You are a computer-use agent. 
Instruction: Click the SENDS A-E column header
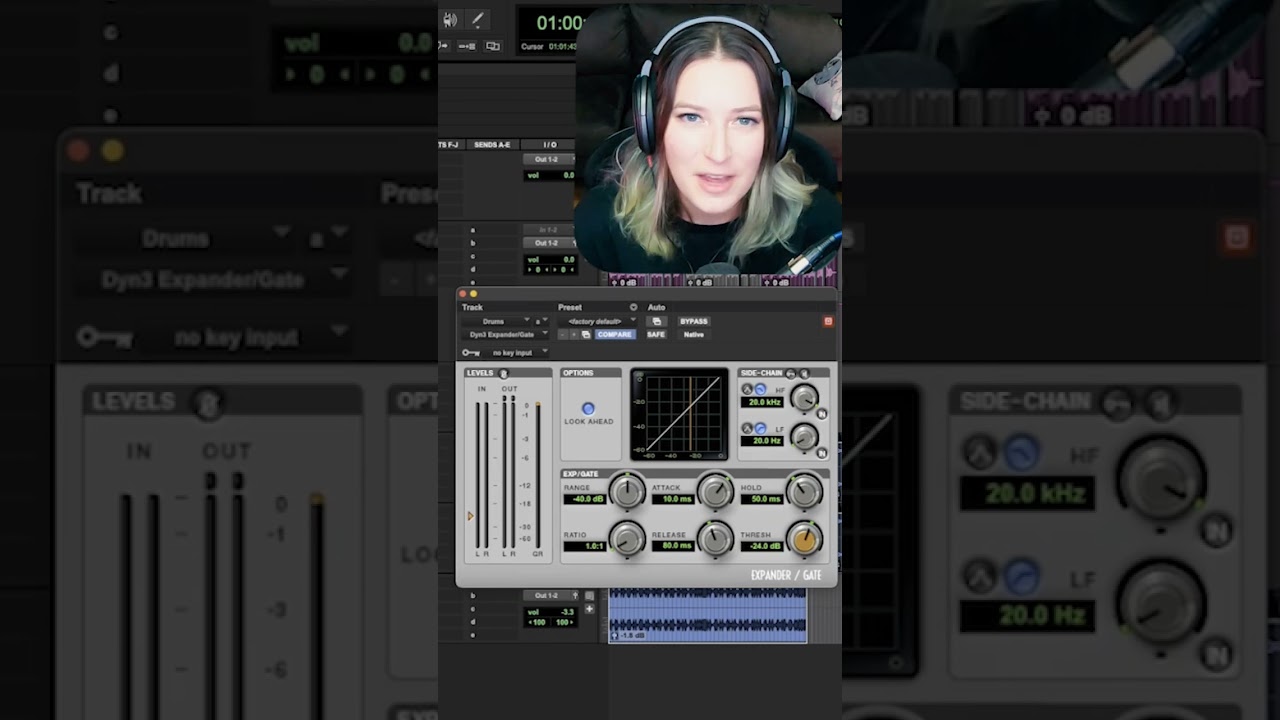492,145
